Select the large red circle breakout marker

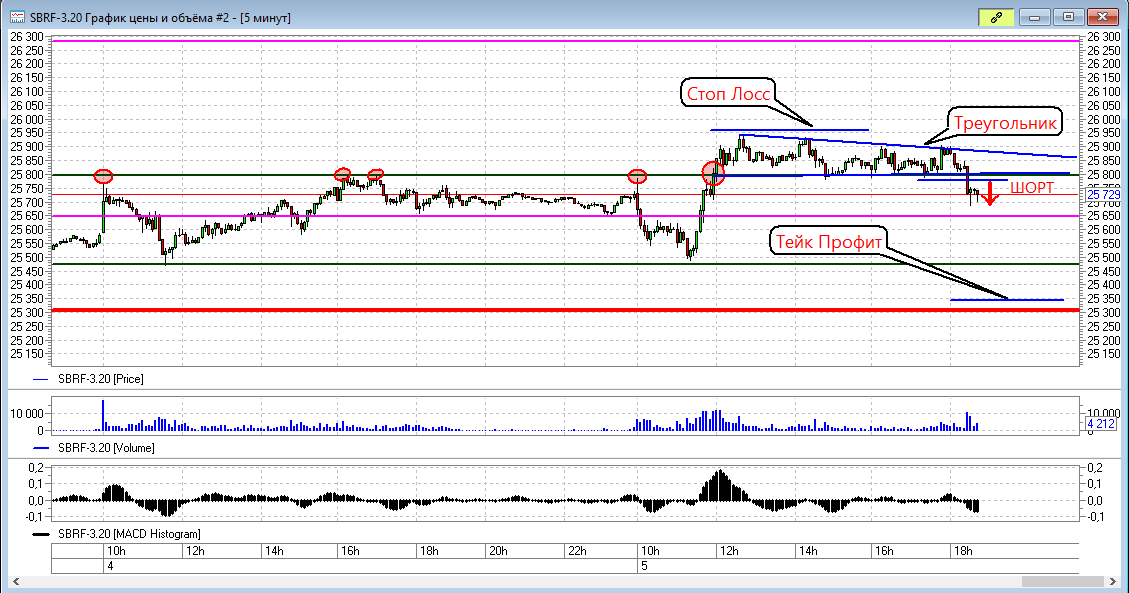click(713, 173)
